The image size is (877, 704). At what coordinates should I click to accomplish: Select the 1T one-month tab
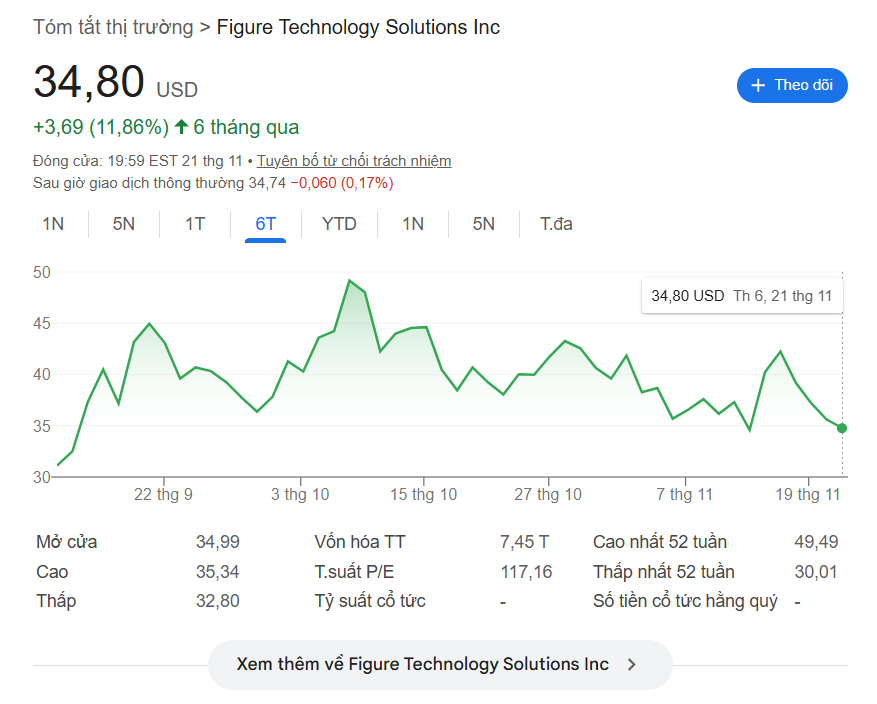195,224
